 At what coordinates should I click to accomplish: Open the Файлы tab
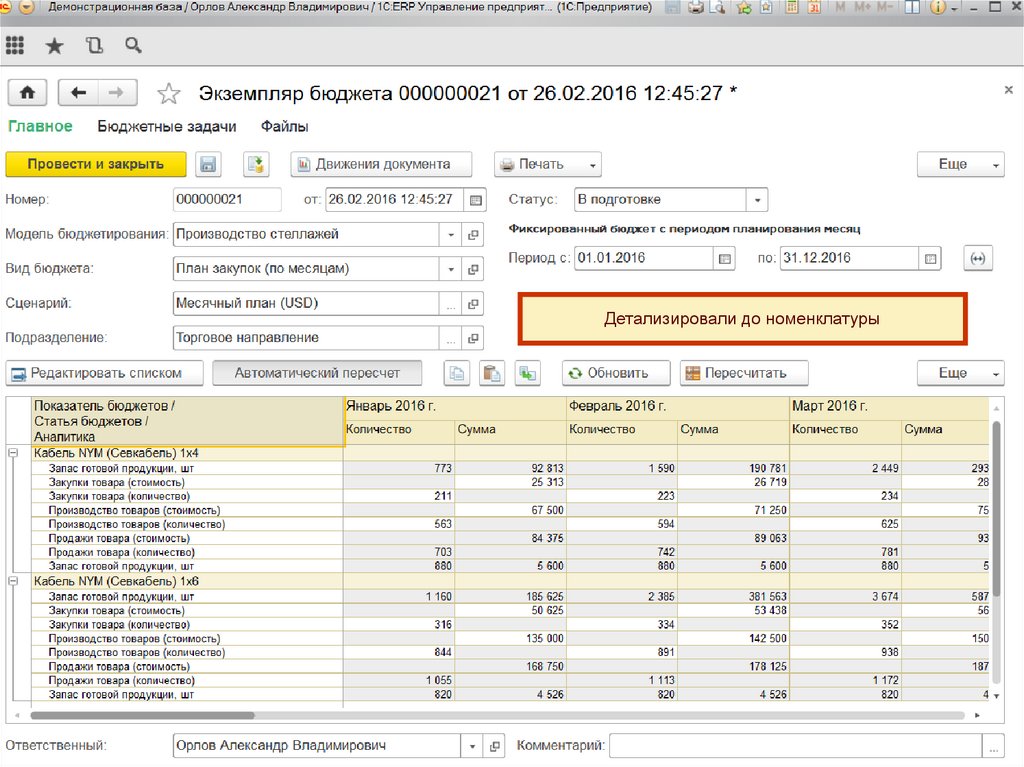click(284, 126)
